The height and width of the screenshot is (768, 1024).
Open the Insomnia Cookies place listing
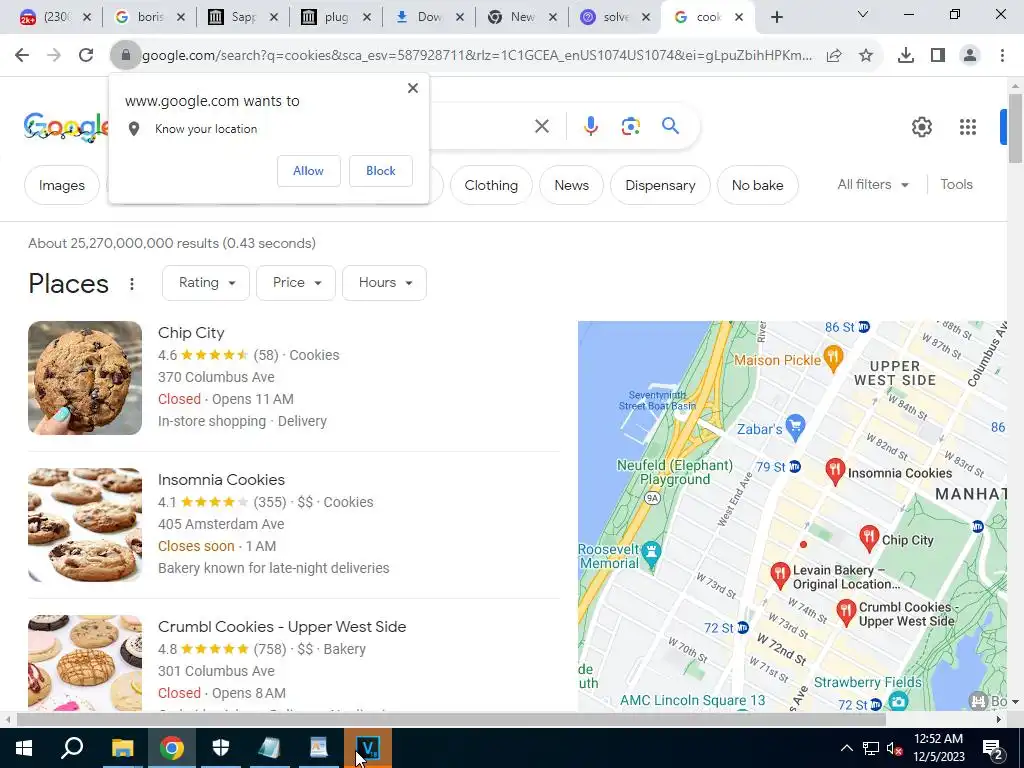coord(221,480)
